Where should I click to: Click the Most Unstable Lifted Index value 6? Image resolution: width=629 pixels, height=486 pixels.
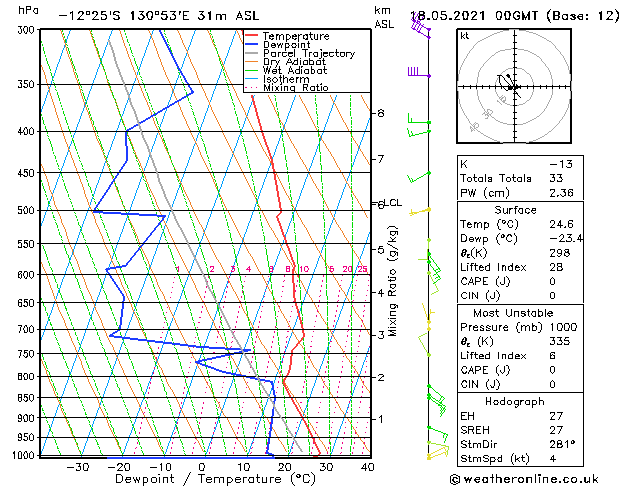pos(553,356)
